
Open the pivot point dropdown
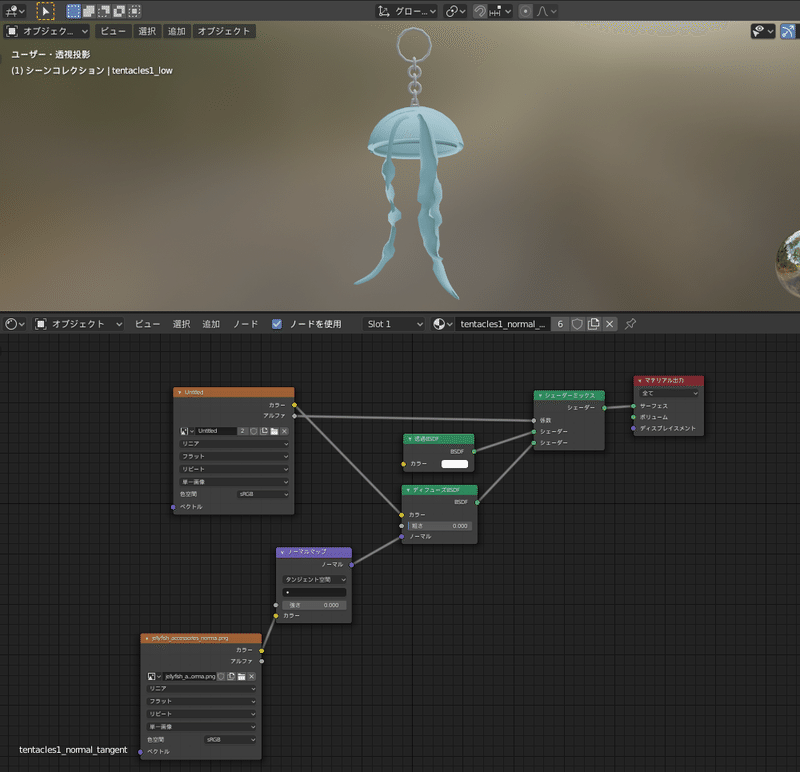[x=455, y=11]
